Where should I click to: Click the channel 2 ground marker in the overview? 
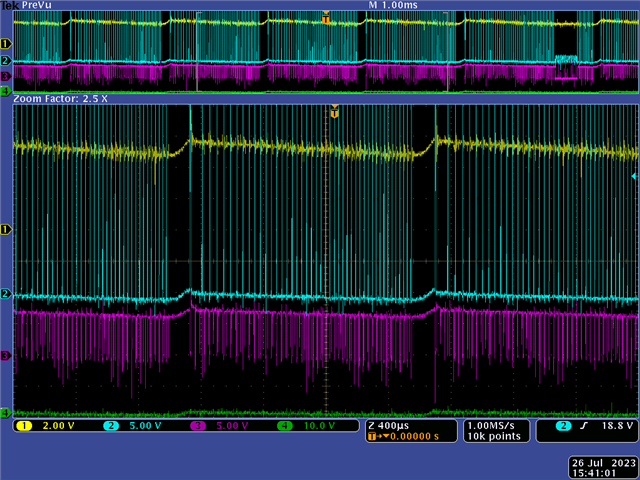pyautogui.click(x=6, y=61)
